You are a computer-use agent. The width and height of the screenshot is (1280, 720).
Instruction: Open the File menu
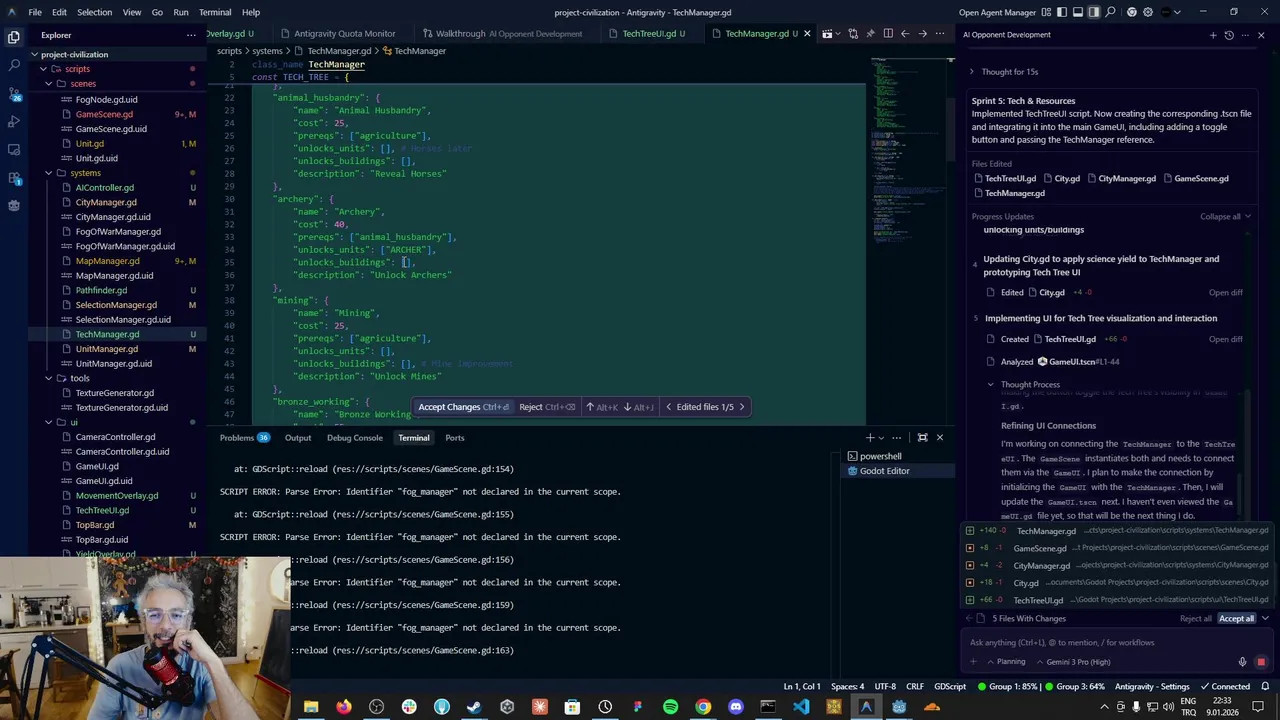tap(35, 12)
